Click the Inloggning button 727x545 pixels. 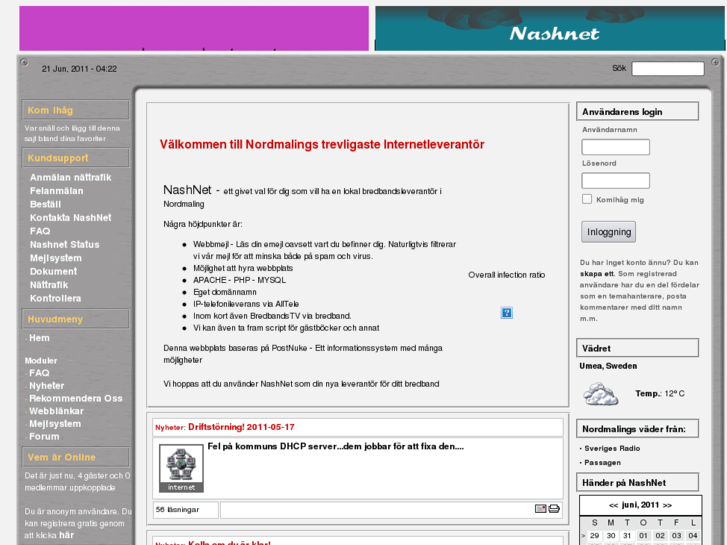coord(609,232)
